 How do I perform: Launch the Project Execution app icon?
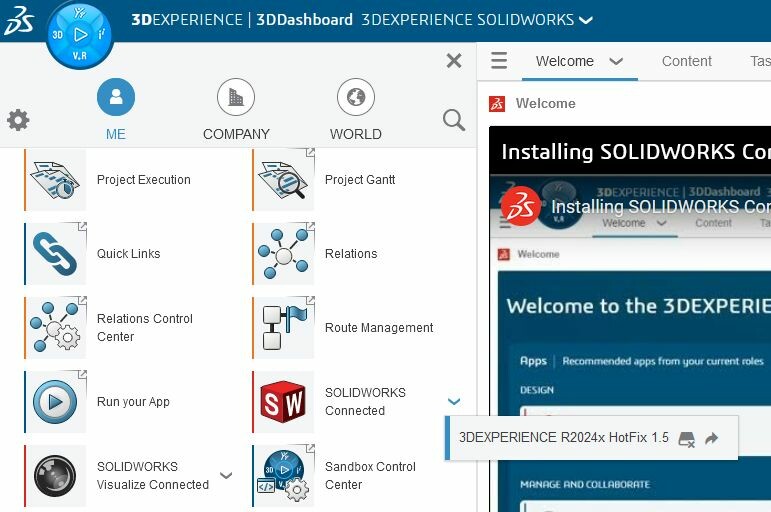[x=56, y=180]
